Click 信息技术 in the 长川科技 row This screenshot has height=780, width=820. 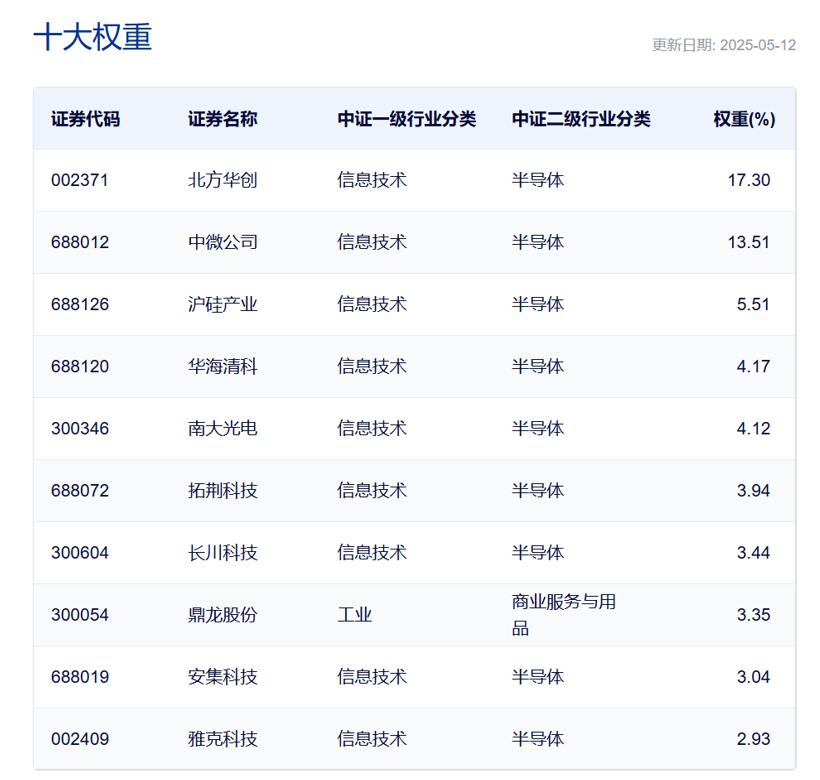(x=372, y=553)
